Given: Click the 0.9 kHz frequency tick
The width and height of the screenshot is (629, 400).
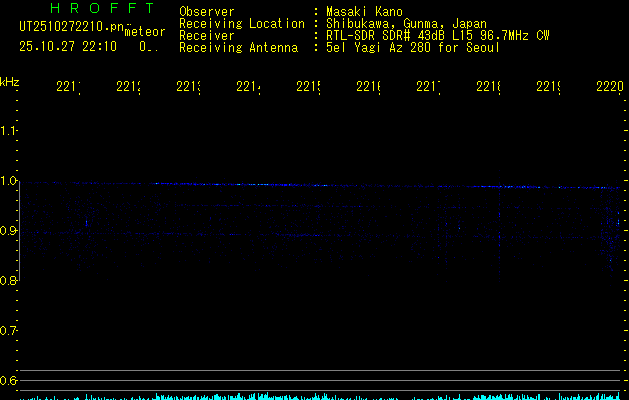Looking at the screenshot, I should (x=9, y=231).
